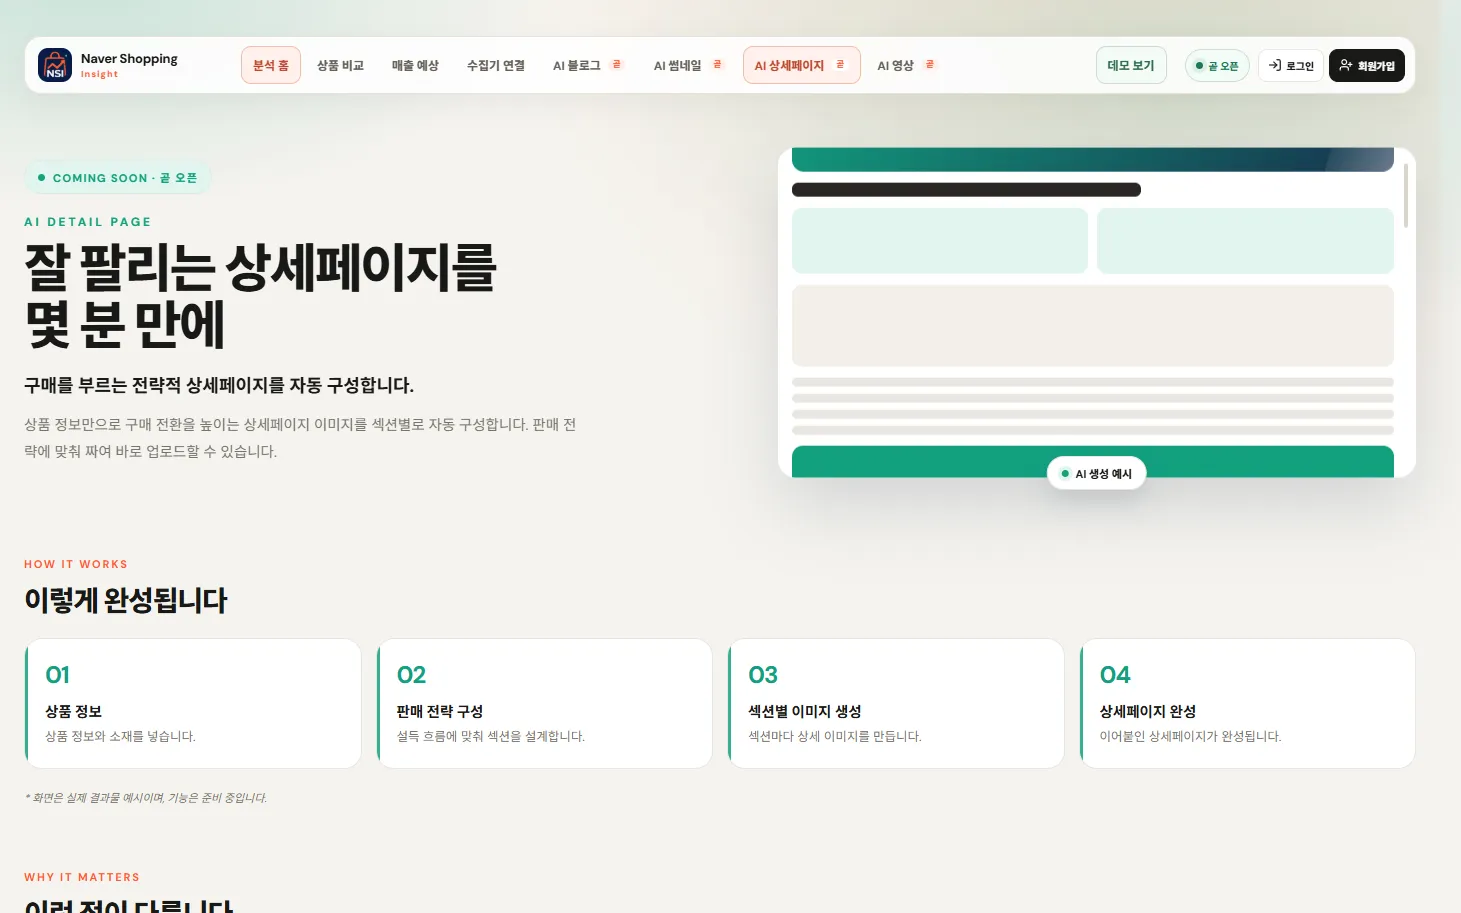Select the AI 상세페이지 tab
This screenshot has width=1461, height=913.
tap(801, 65)
